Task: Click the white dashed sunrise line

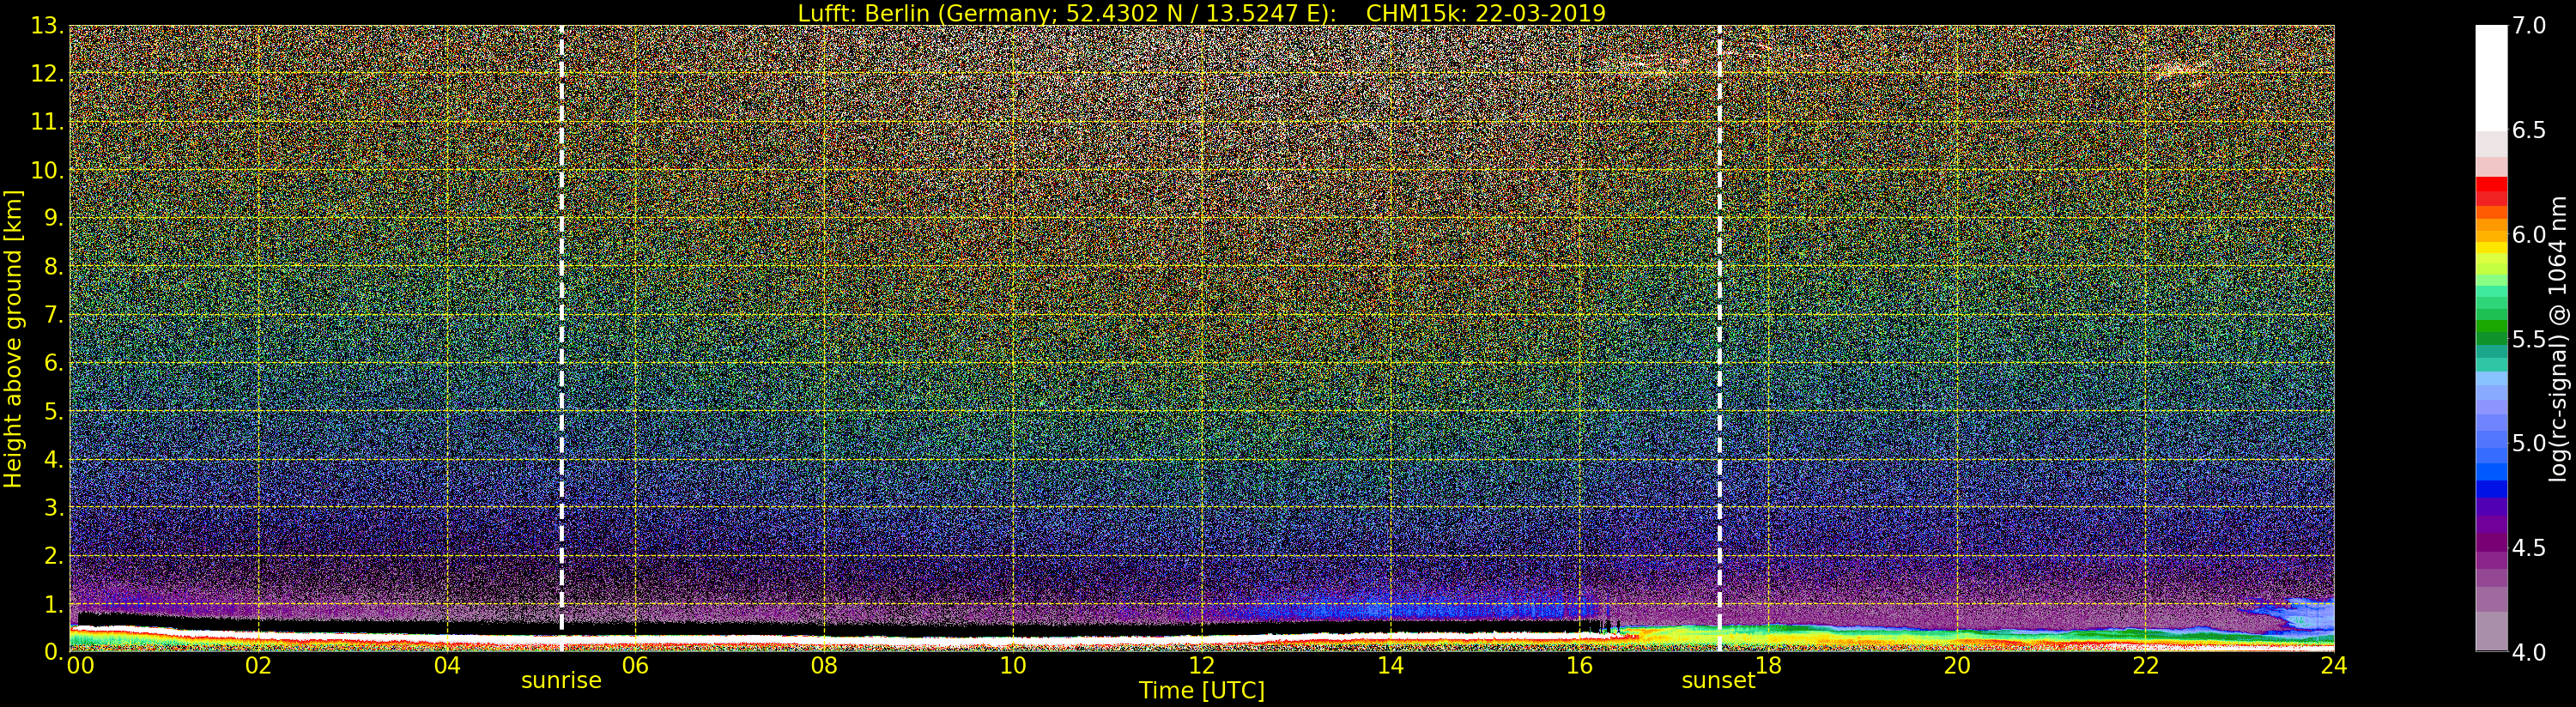Action: [x=562, y=328]
